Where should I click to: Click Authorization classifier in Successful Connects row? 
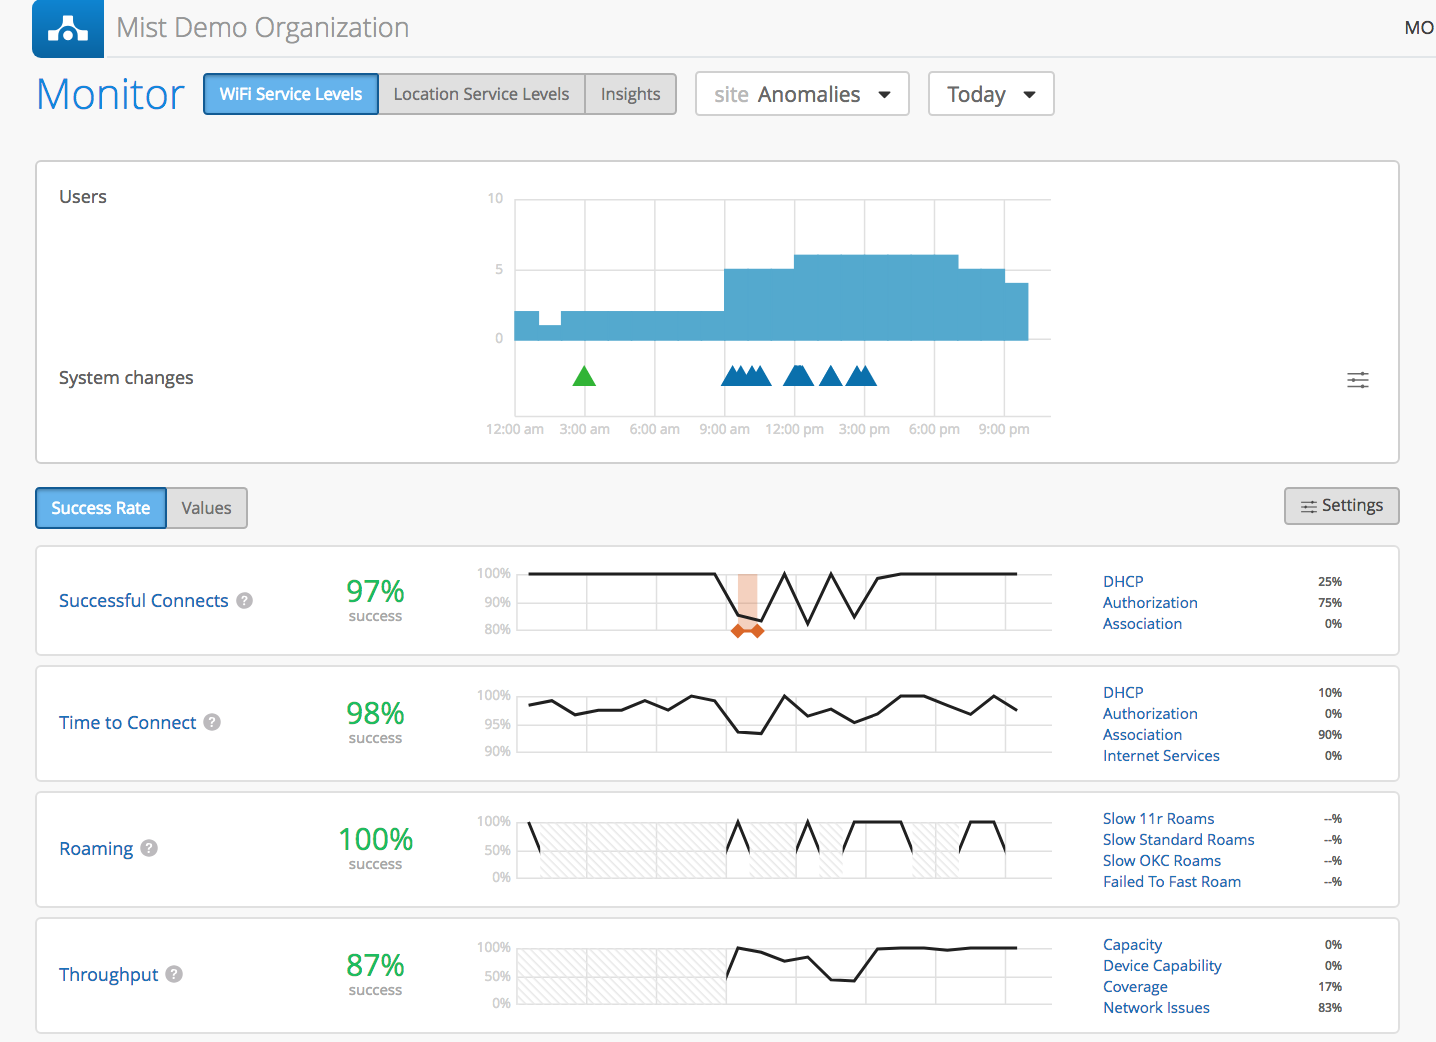pos(1150,602)
